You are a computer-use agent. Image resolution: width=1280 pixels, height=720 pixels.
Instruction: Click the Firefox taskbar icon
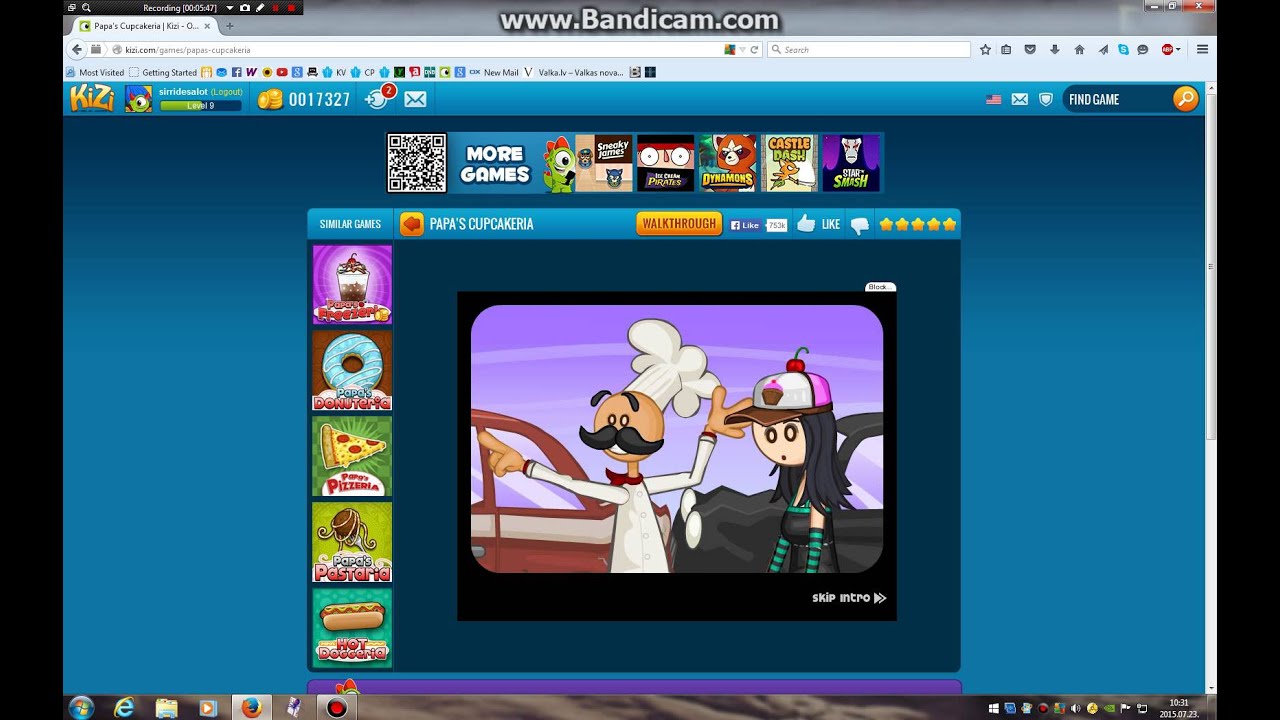[251, 707]
